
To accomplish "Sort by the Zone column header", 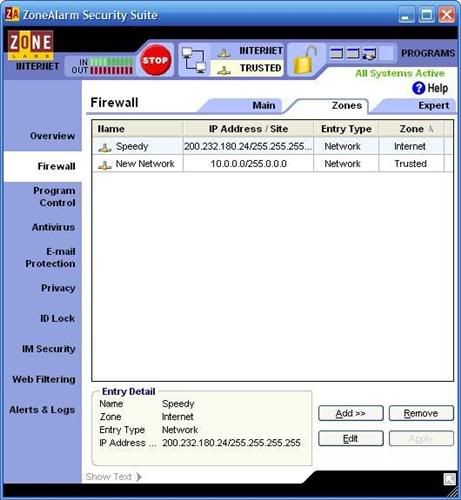I will click(x=411, y=129).
